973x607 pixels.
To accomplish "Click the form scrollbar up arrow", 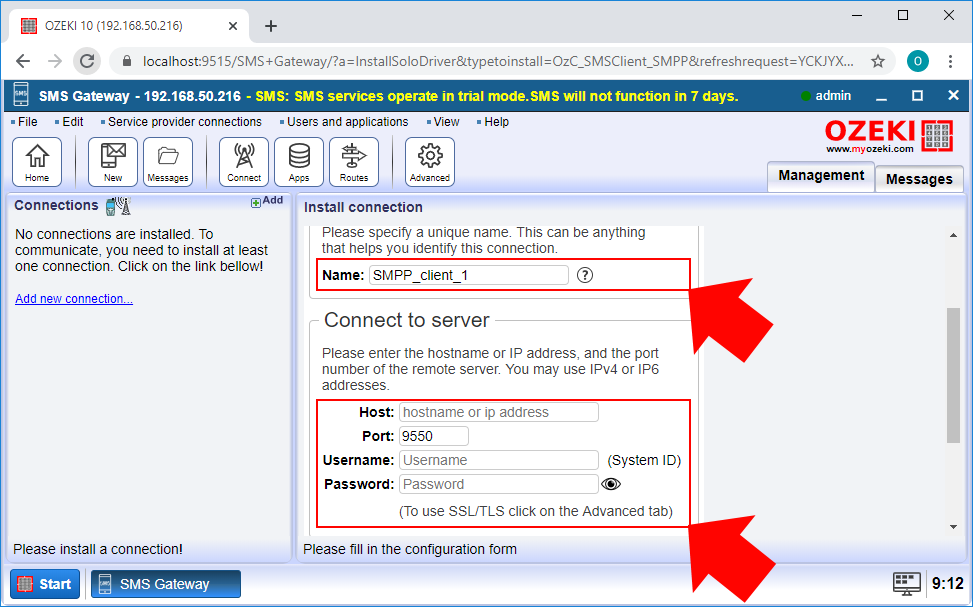I will tap(953, 235).
